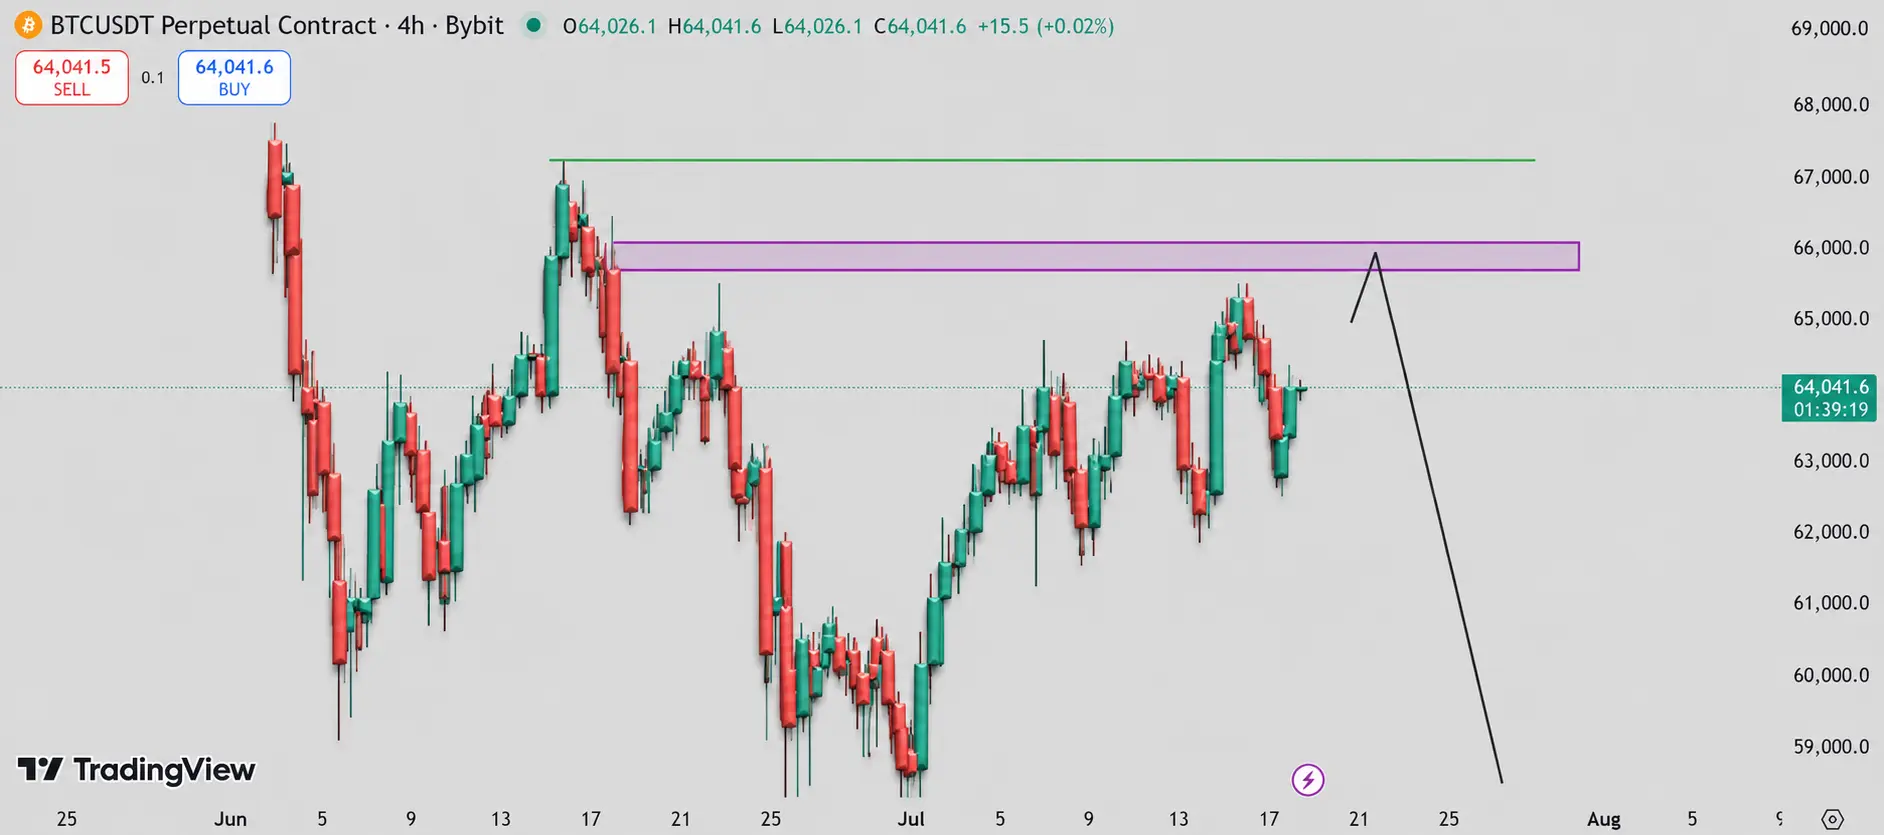Click the Jul date axis label

tap(910, 819)
